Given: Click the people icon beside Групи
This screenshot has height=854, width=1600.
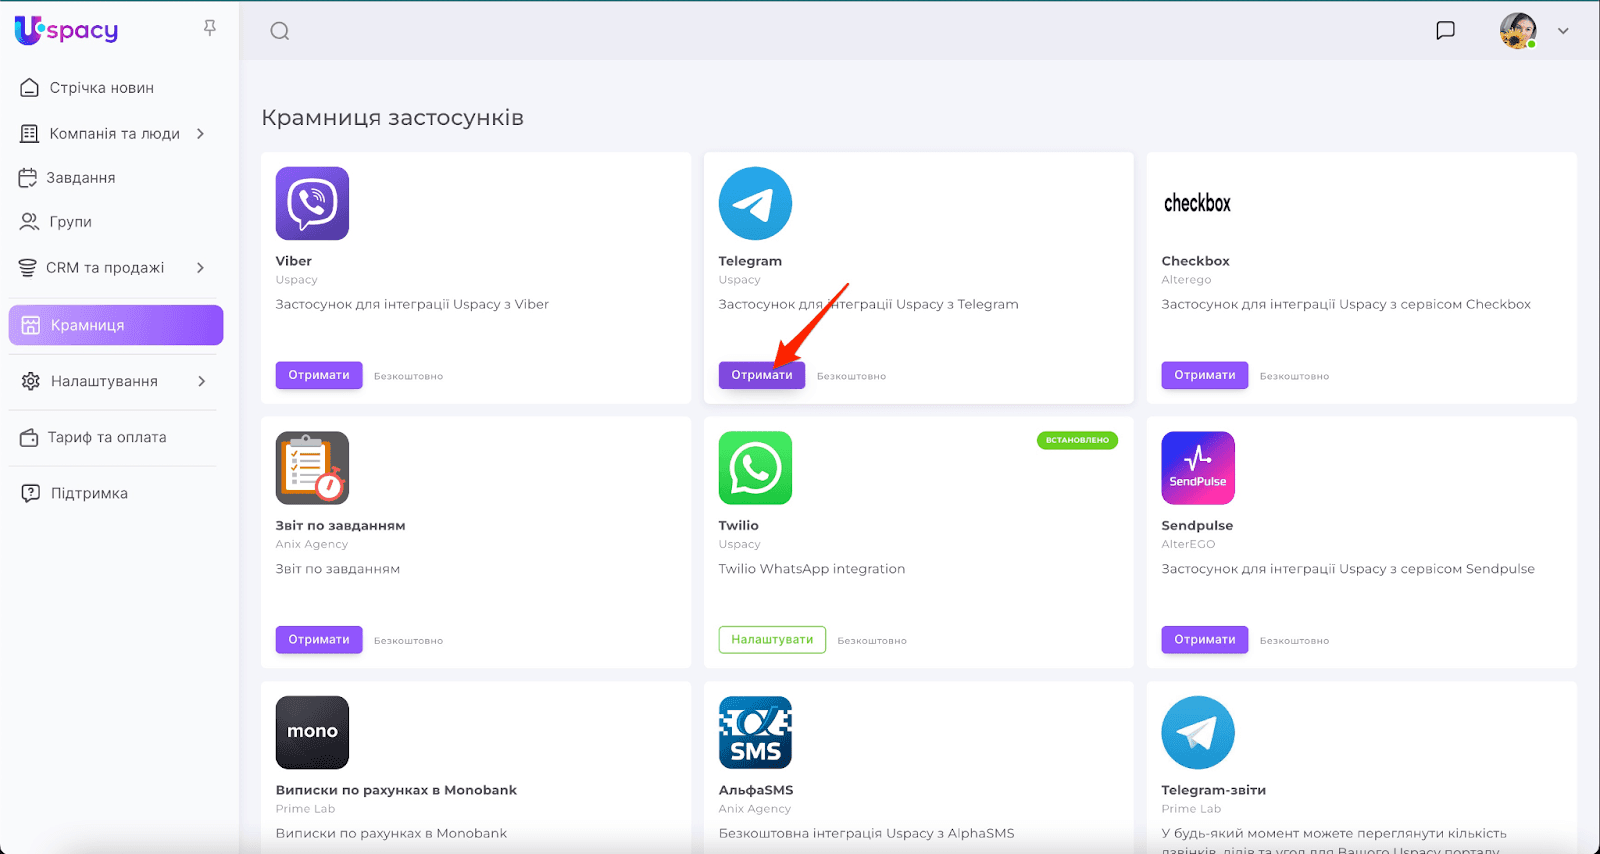Looking at the screenshot, I should [30, 222].
